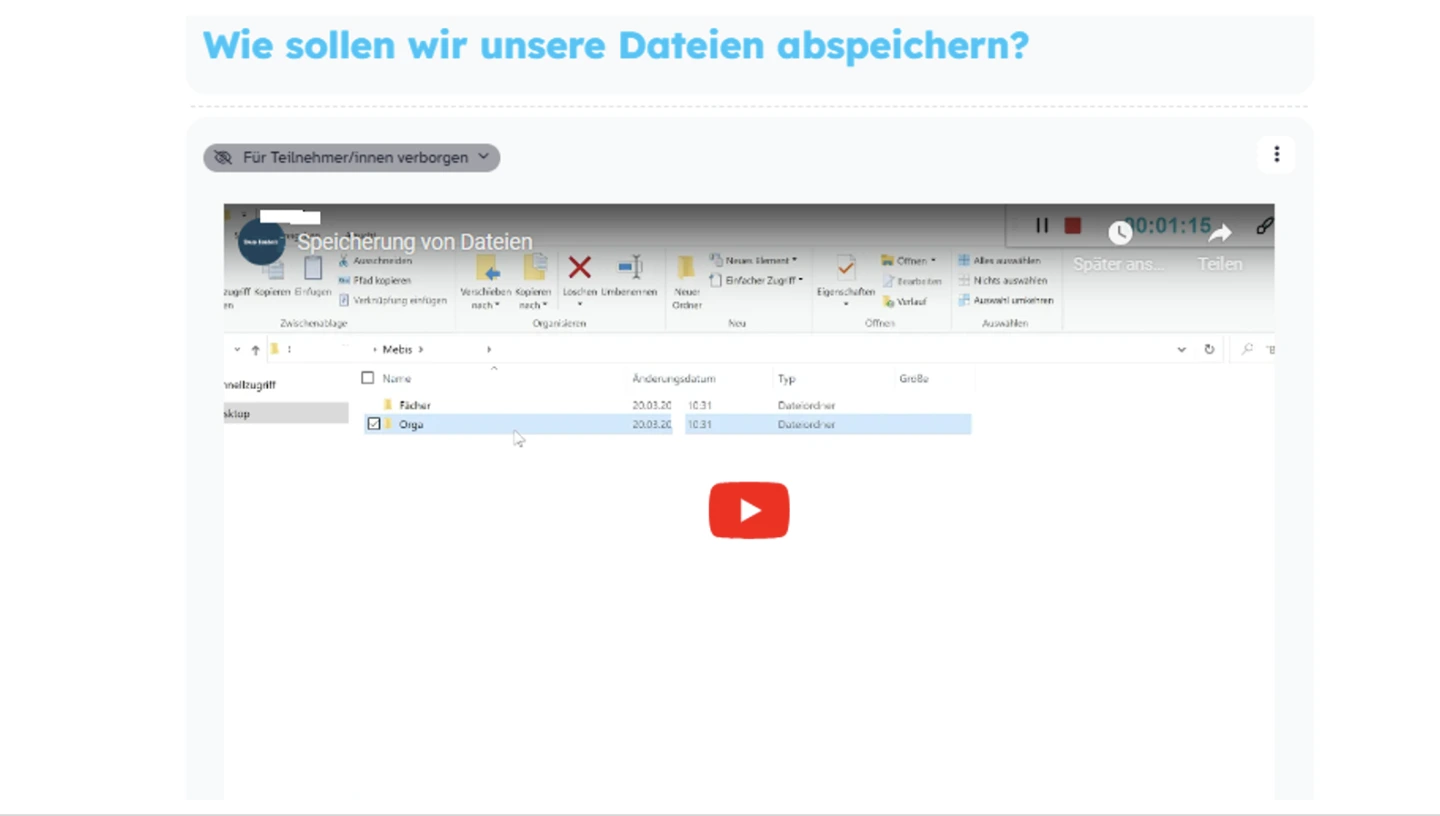The height and width of the screenshot is (816, 1440).
Task: Click the Umbenennen icon in ribbon
Action: coord(629,268)
